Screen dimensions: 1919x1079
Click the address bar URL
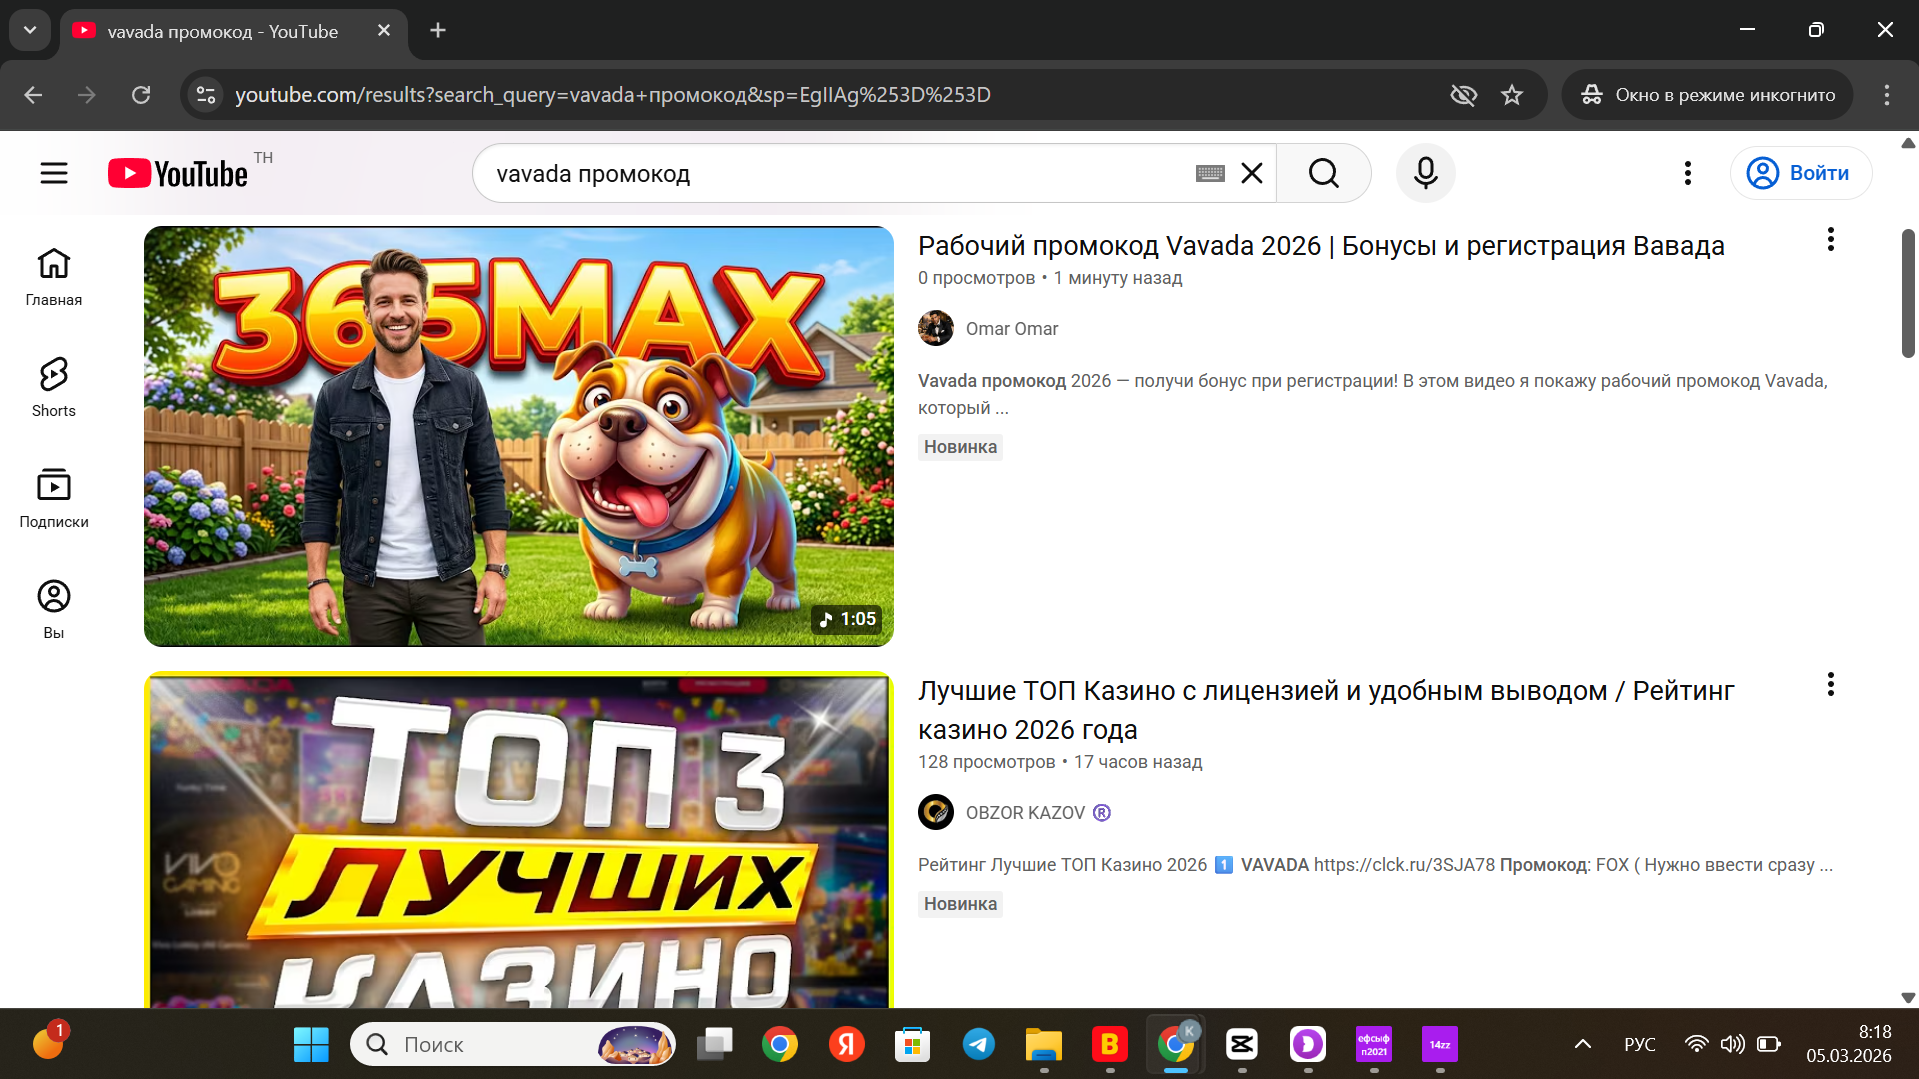click(x=612, y=95)
